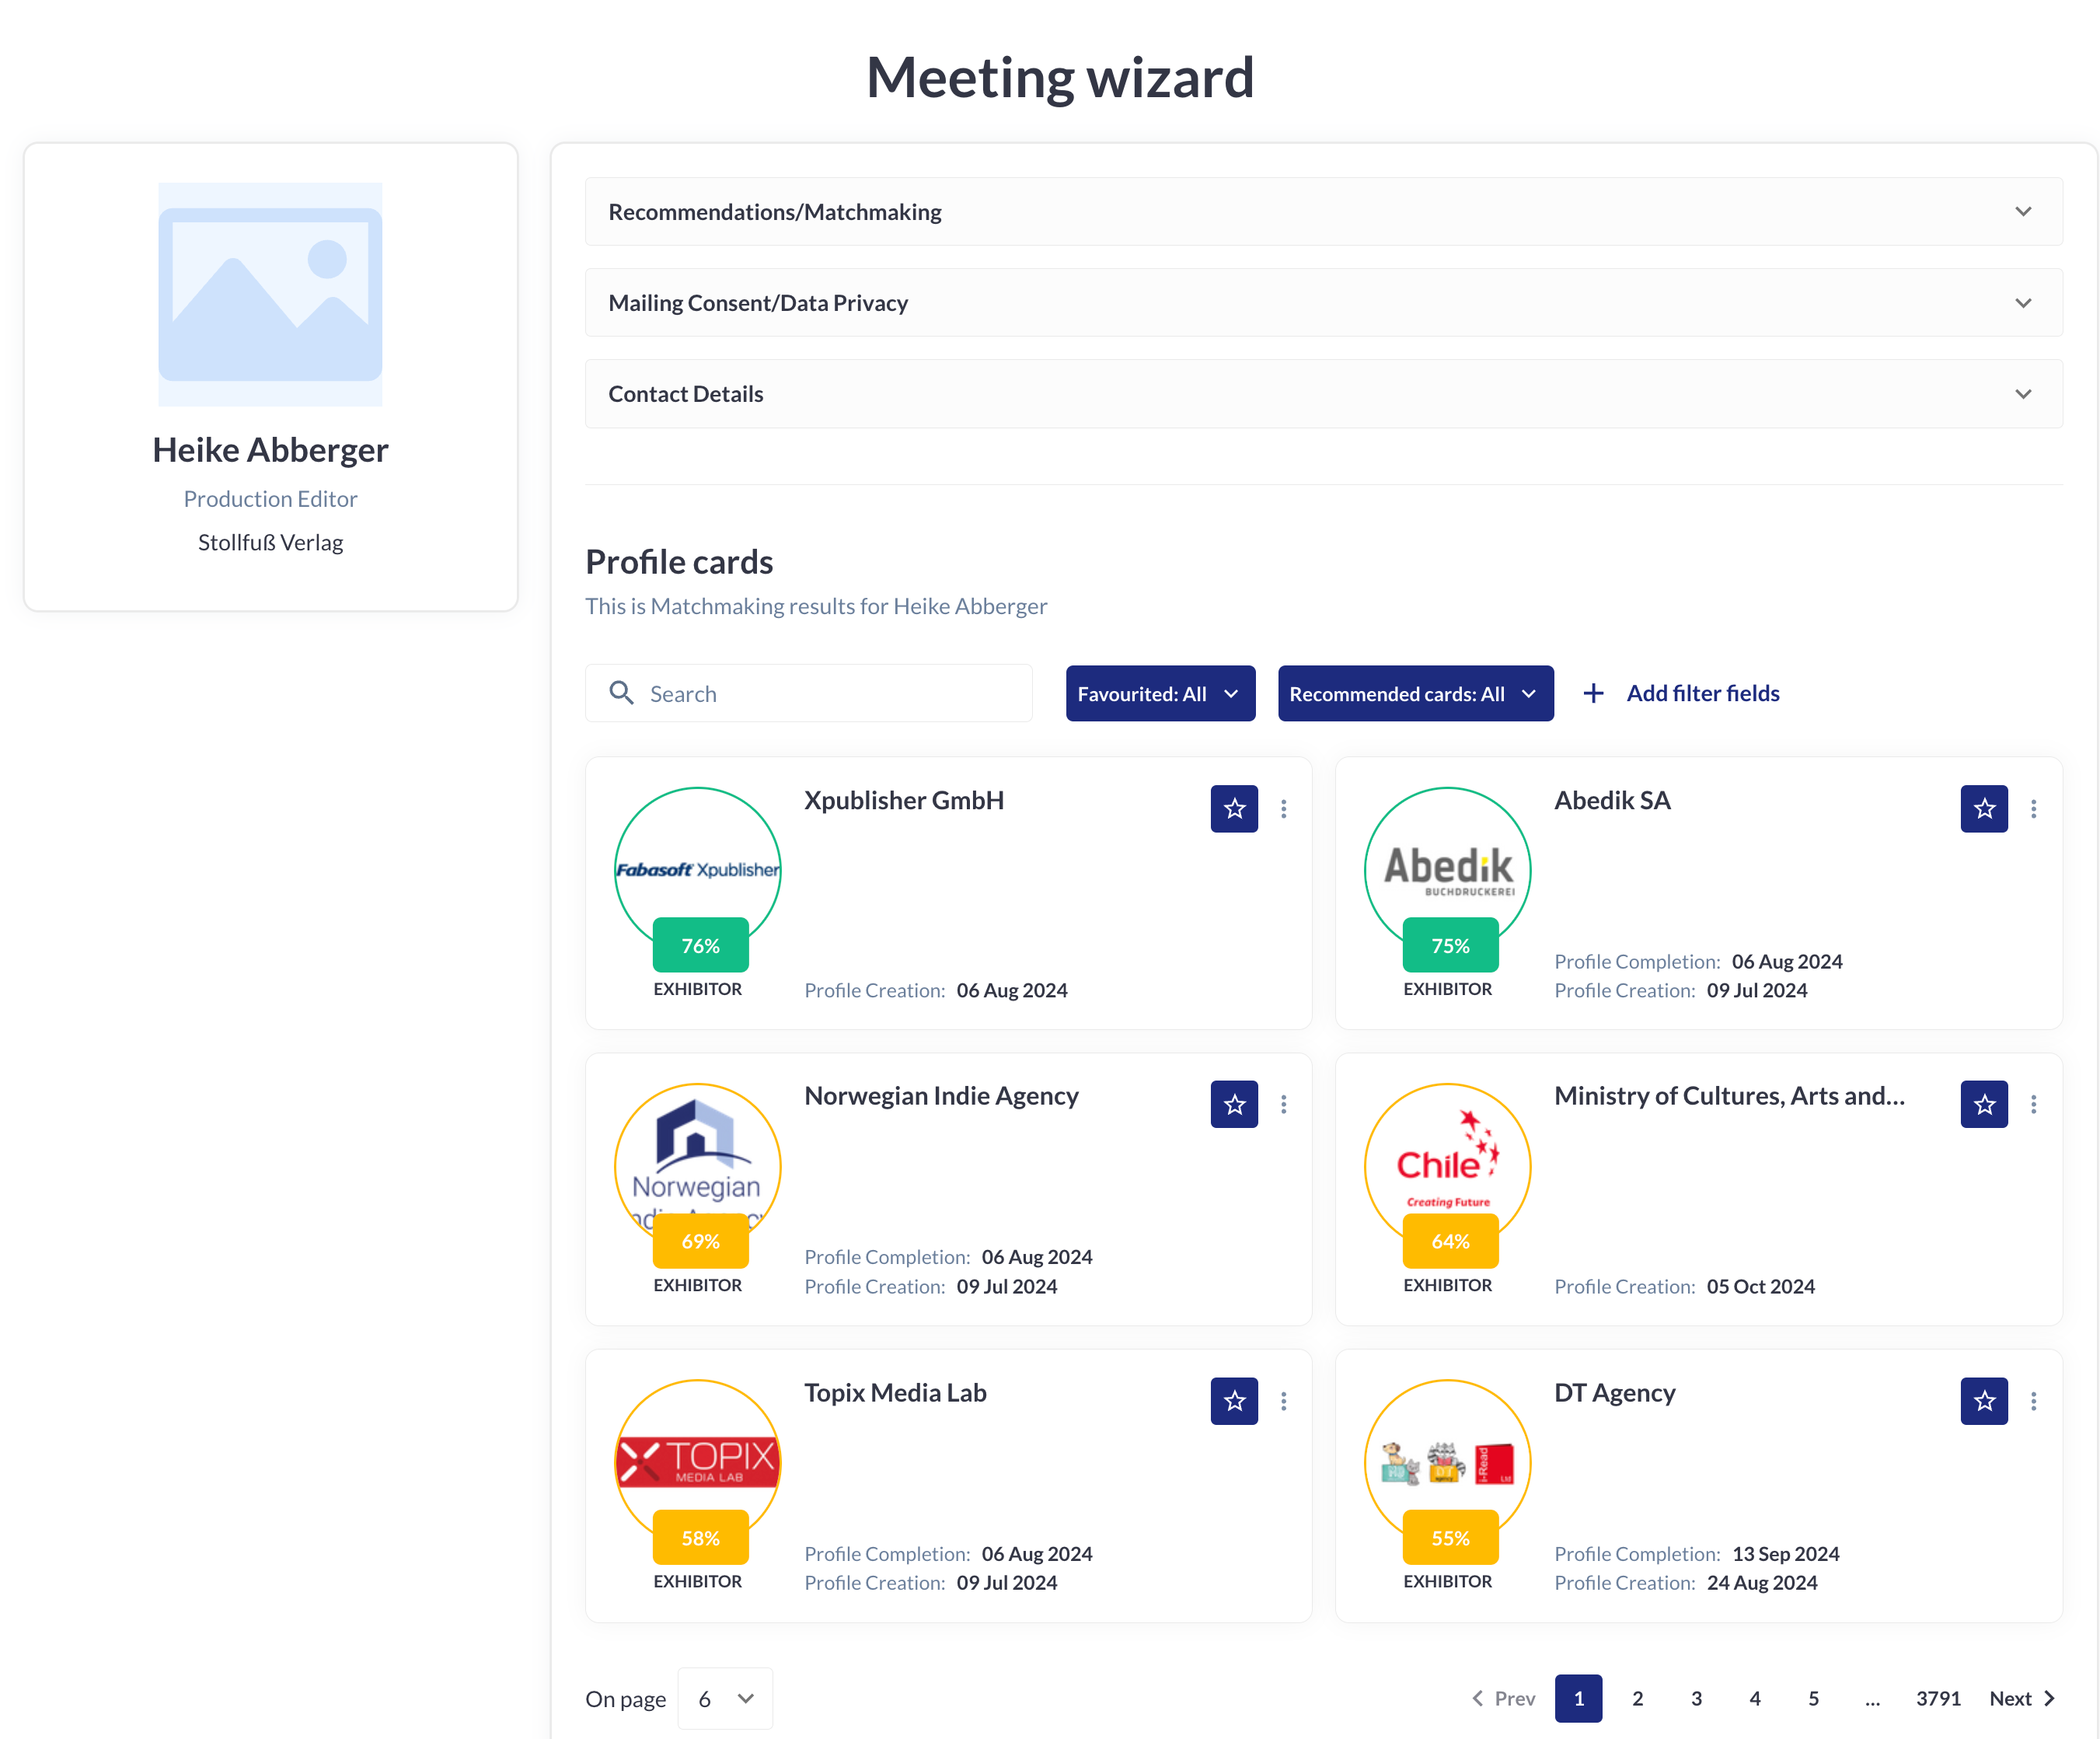The image size is (2100, 1739).
Task: Click the plus icon to add filter fields
Action: coord(1593,693)
